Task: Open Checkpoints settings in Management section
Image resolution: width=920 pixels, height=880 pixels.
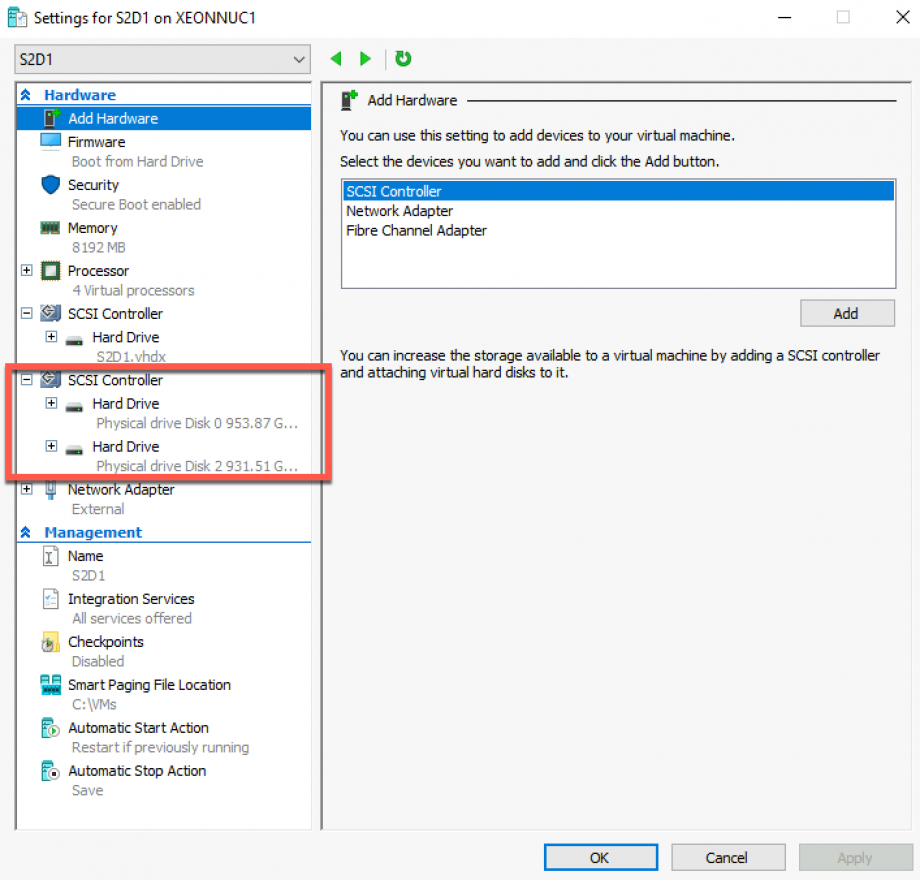Action: 52,641
